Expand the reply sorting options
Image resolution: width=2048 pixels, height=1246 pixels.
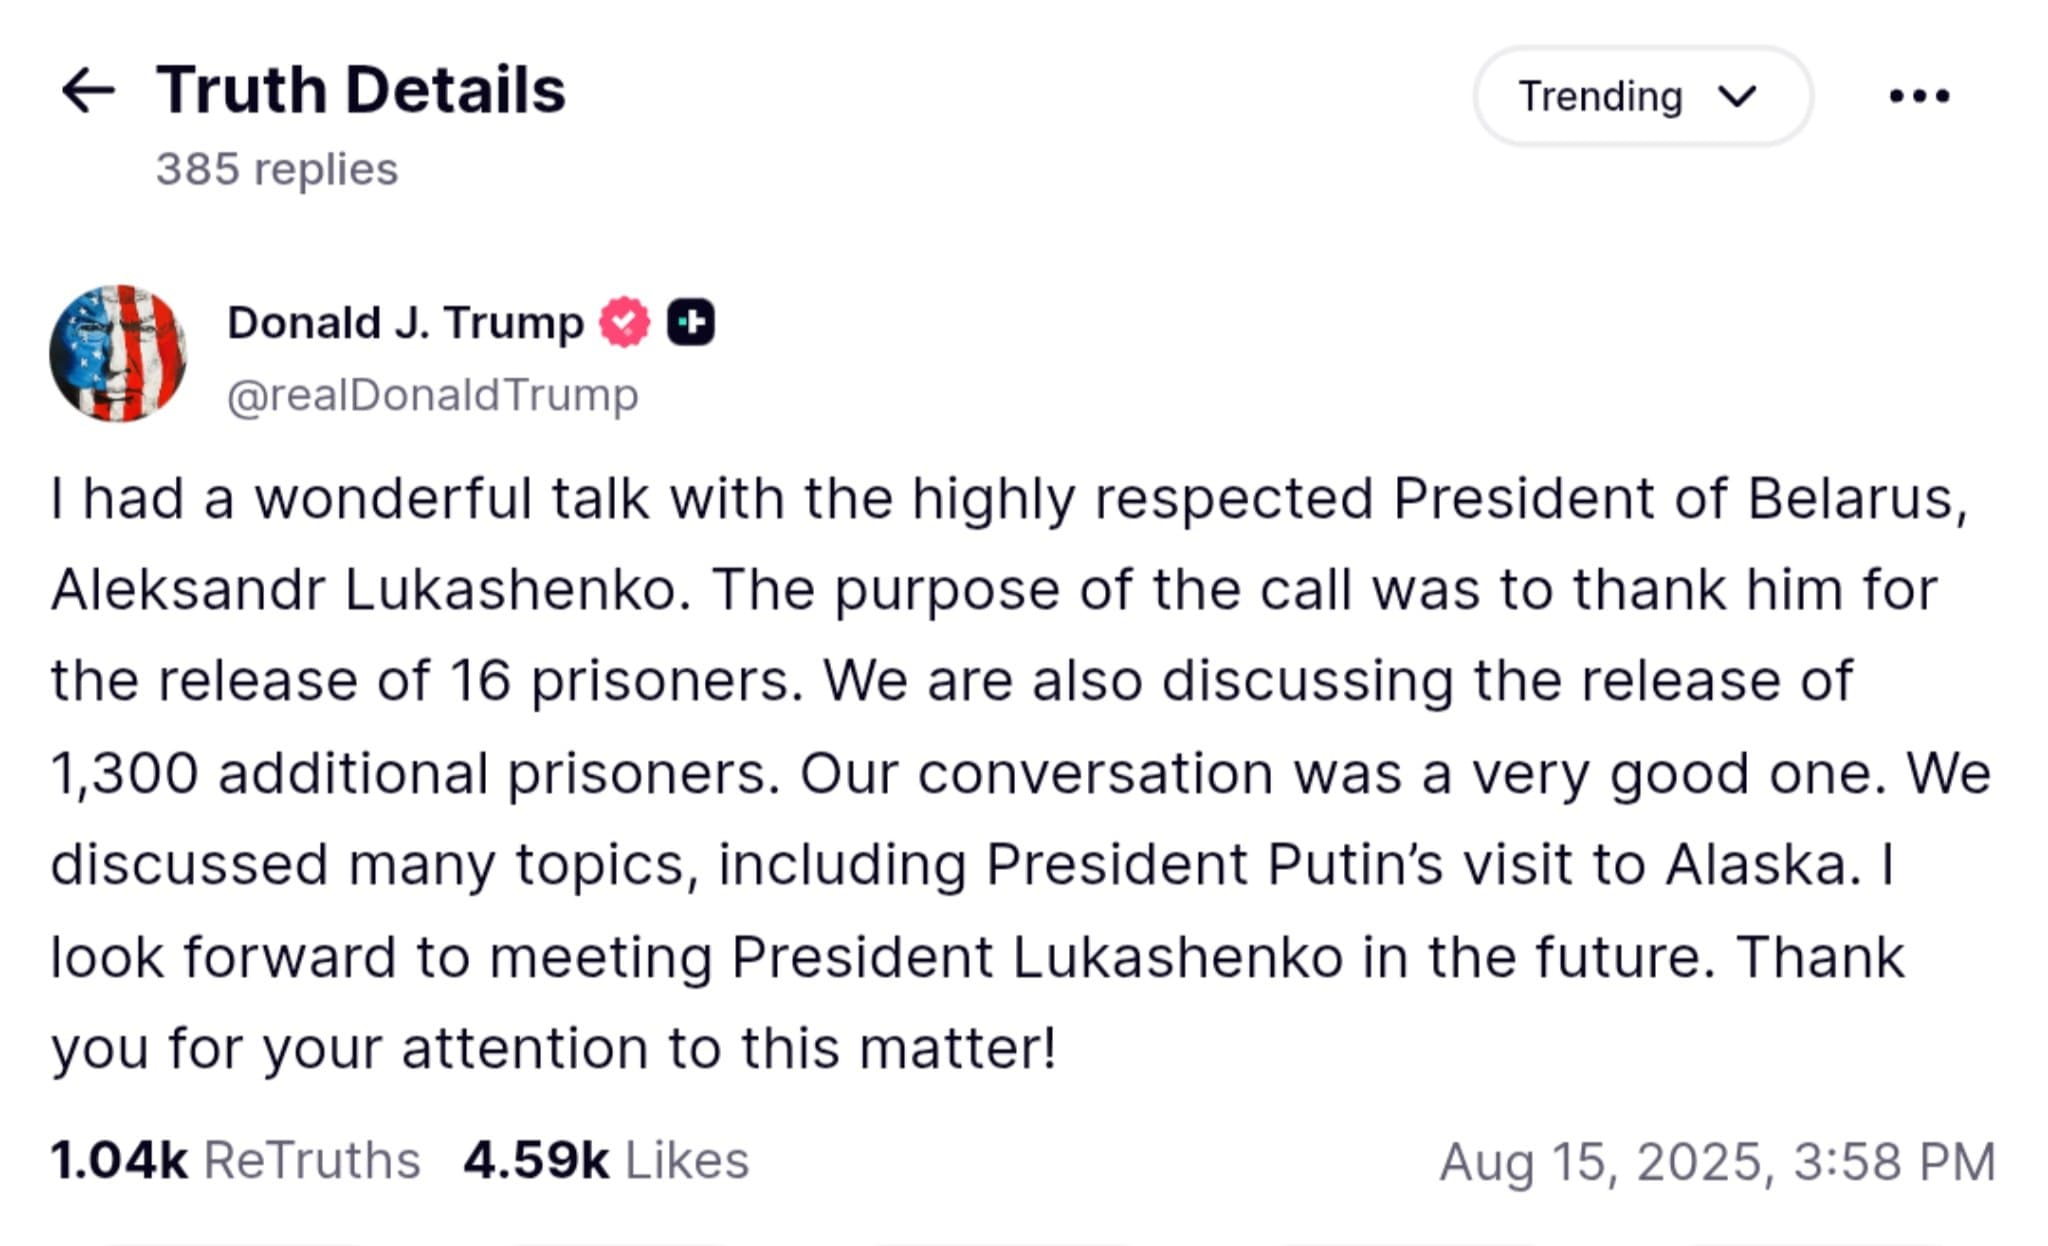(1640, 96)
